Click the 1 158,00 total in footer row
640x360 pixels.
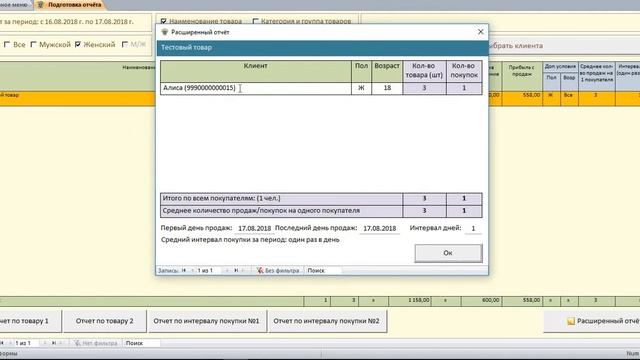pos(409,301)
